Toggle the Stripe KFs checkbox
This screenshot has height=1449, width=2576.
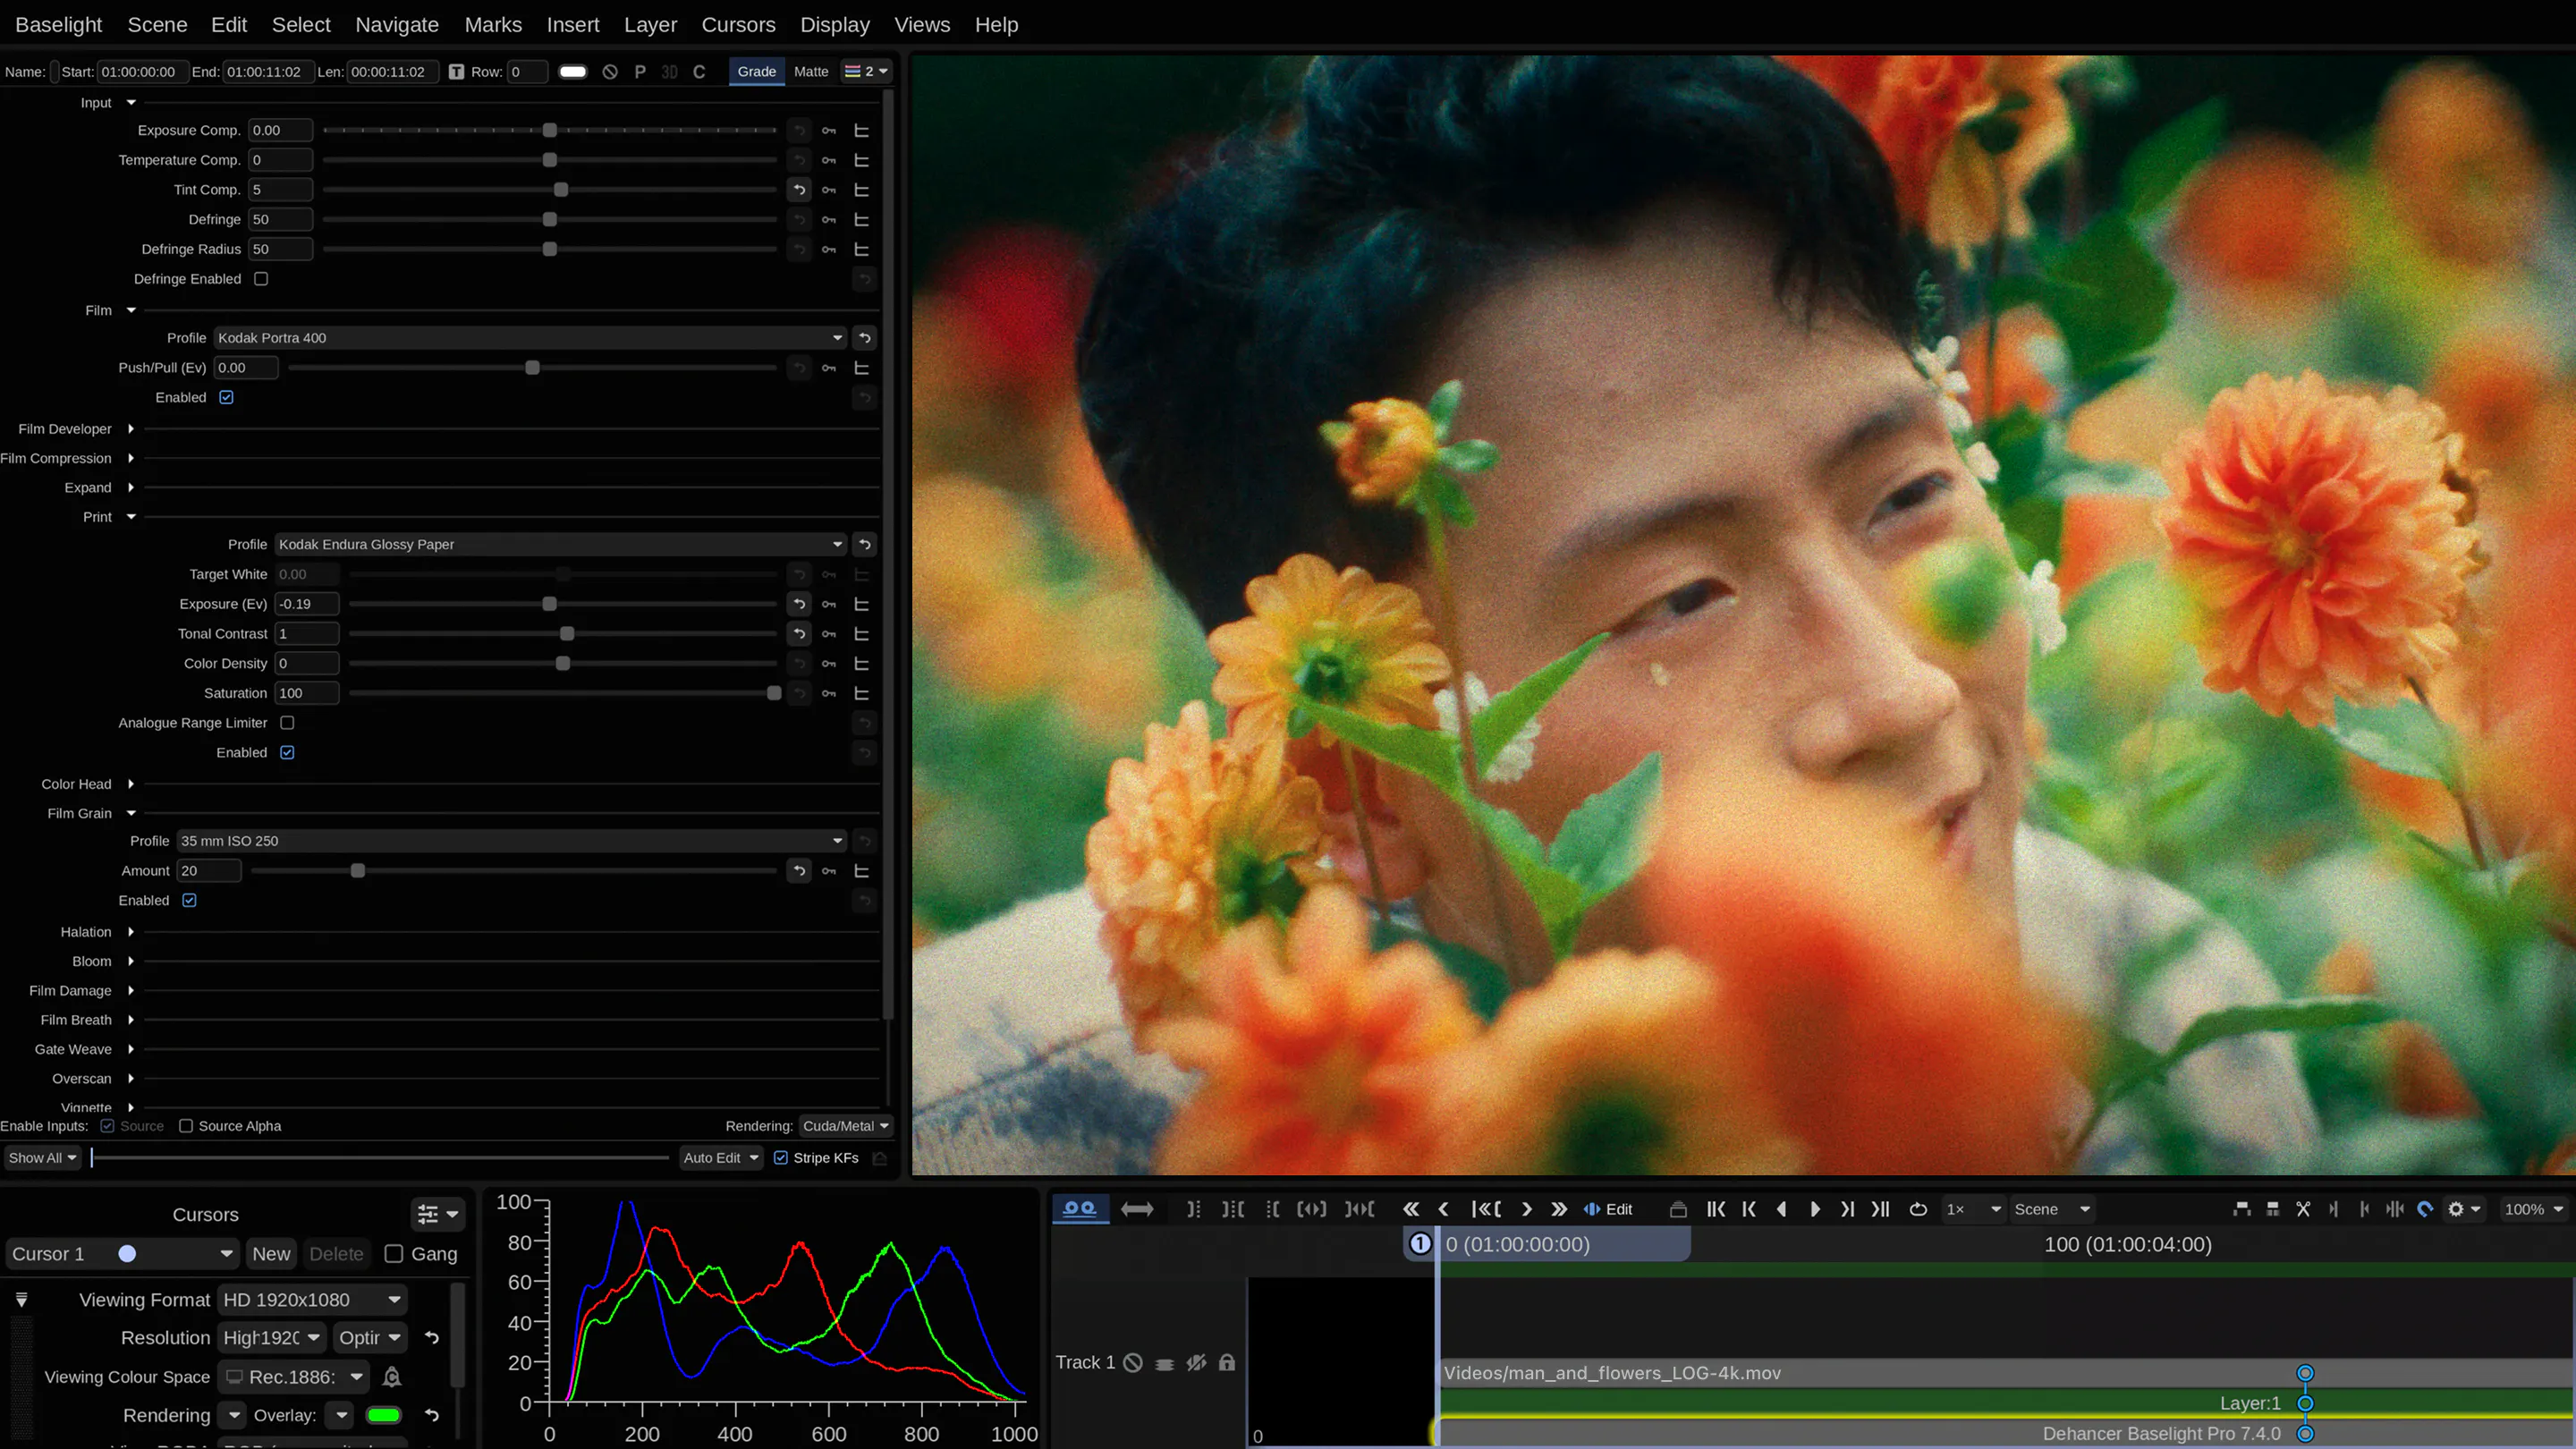[781, 1158]
